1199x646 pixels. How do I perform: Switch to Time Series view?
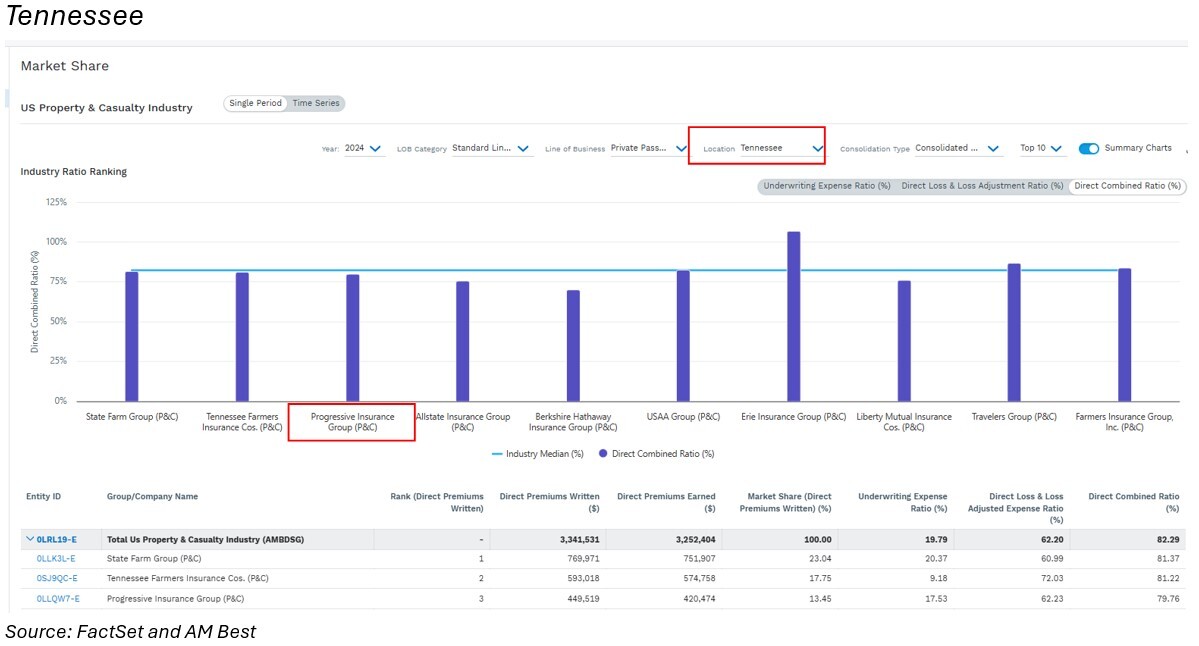click(x=315, y=104)
